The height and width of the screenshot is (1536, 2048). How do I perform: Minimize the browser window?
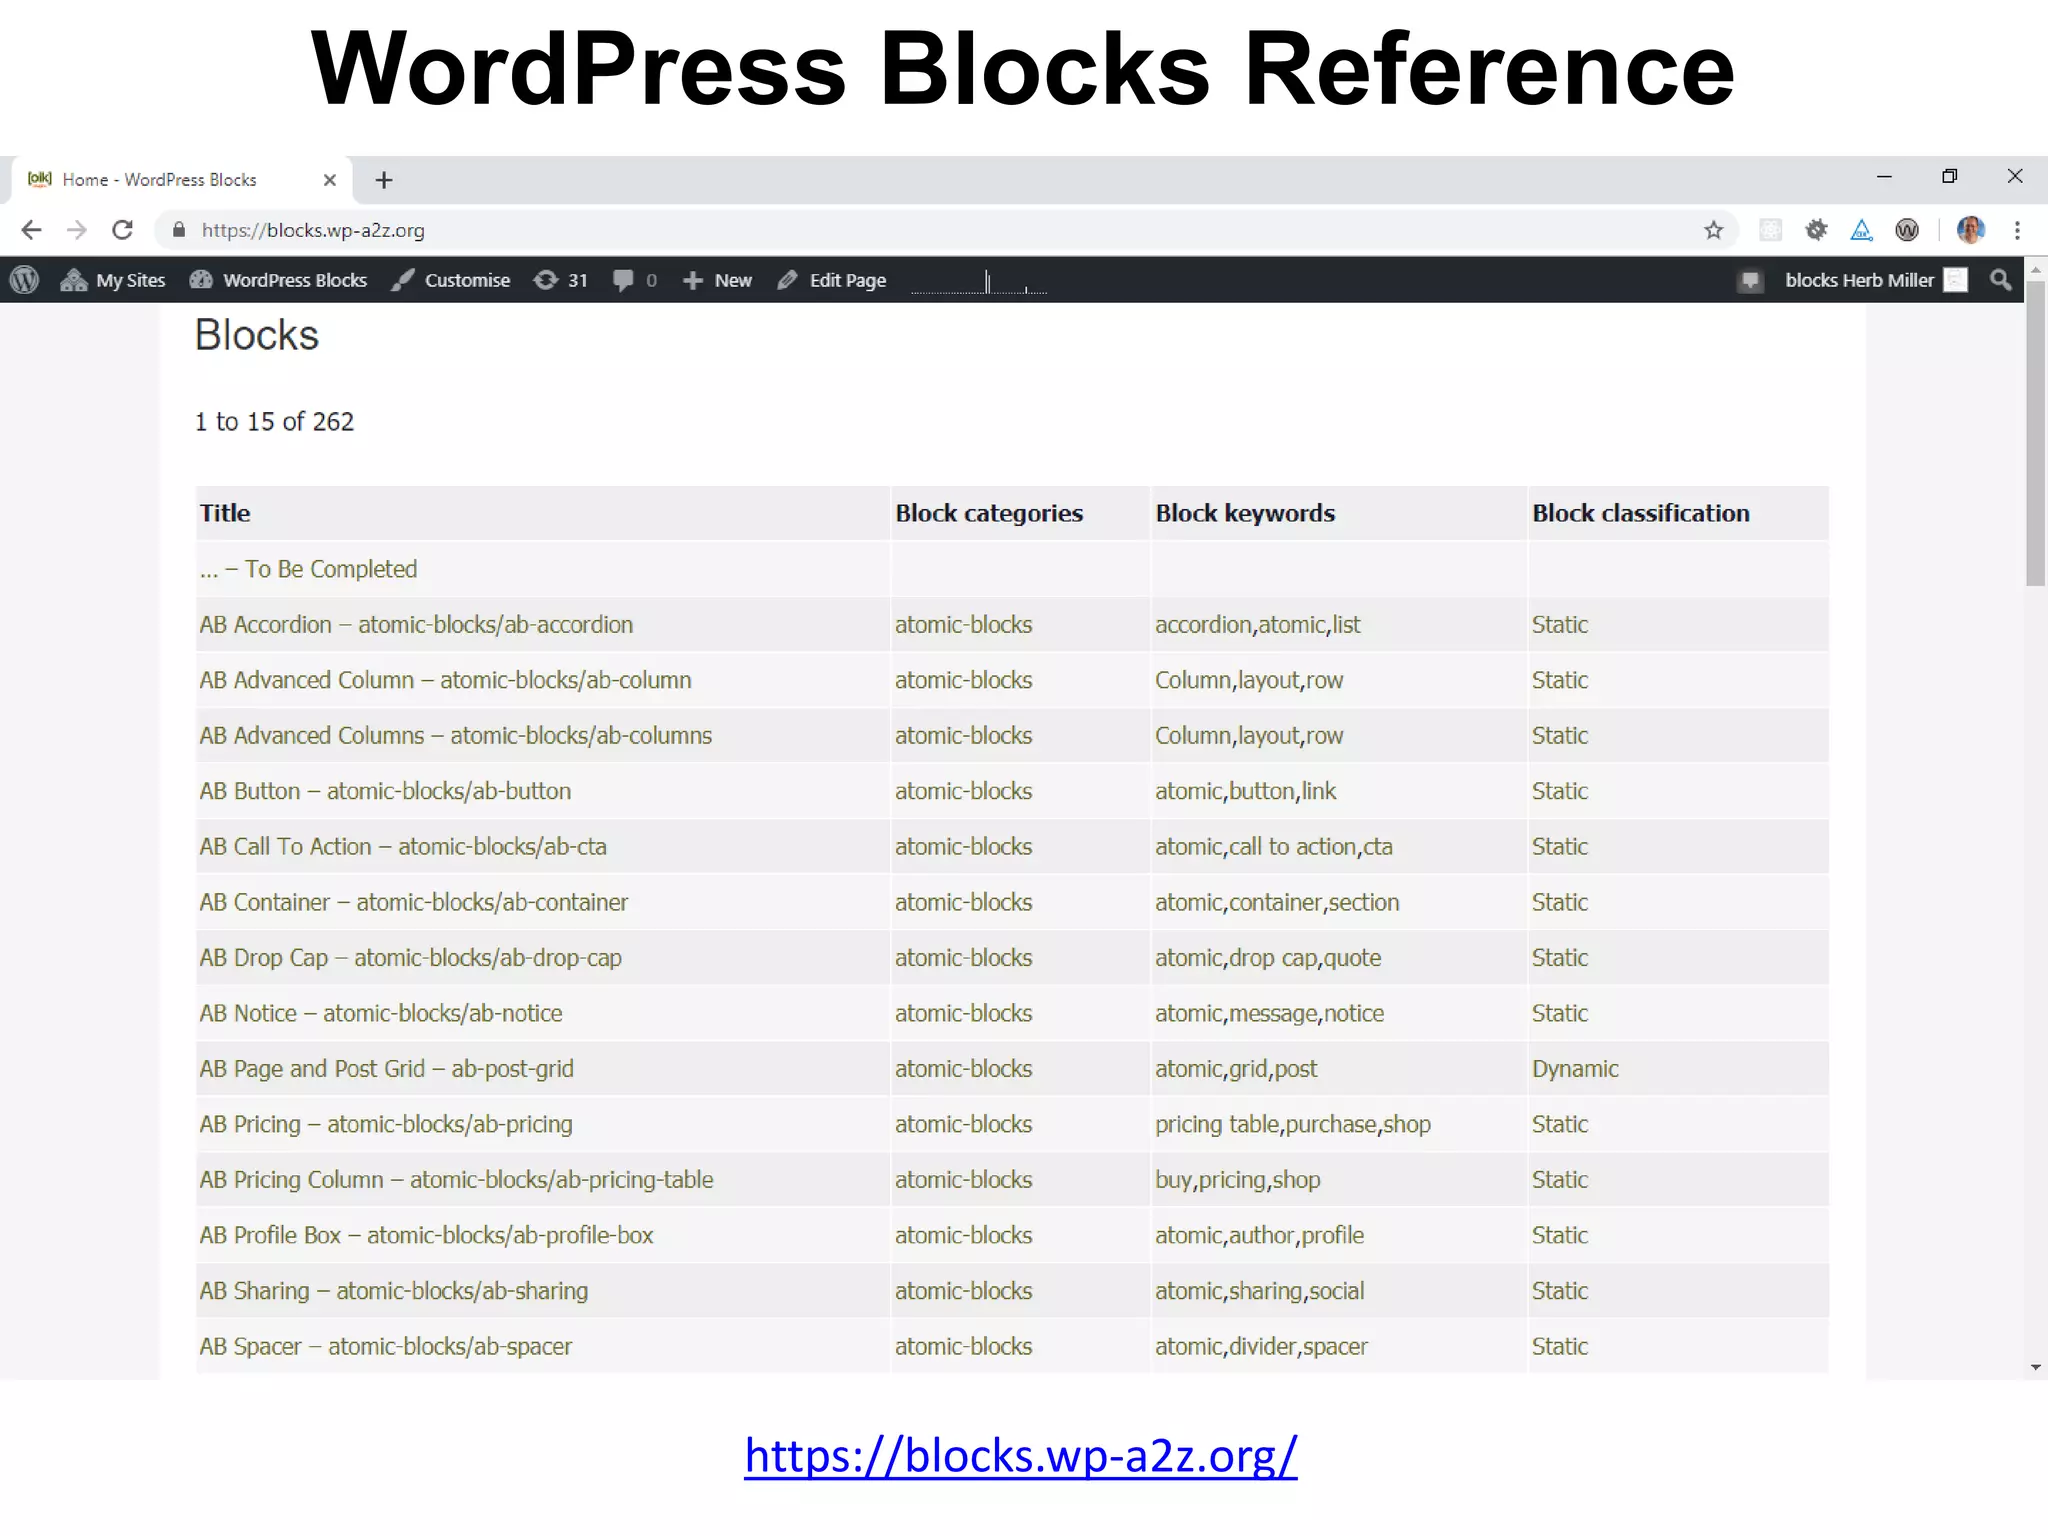point(1884,176)
